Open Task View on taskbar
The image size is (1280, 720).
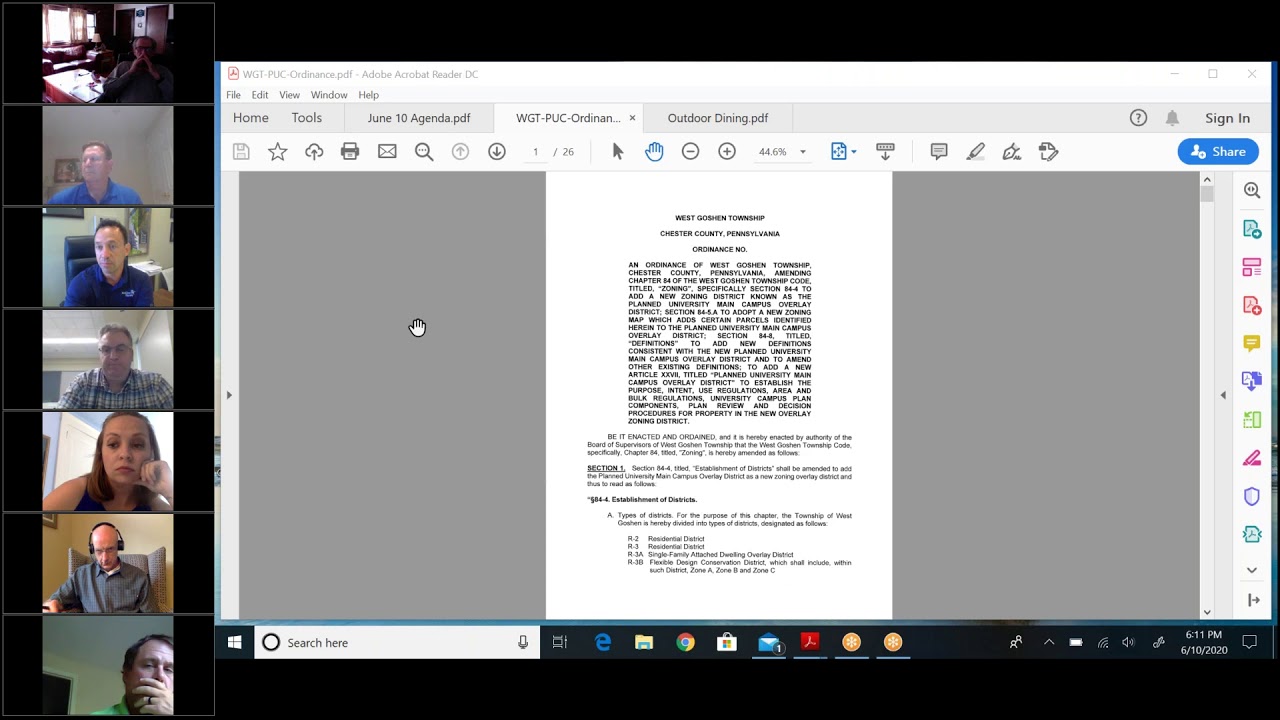560,643
